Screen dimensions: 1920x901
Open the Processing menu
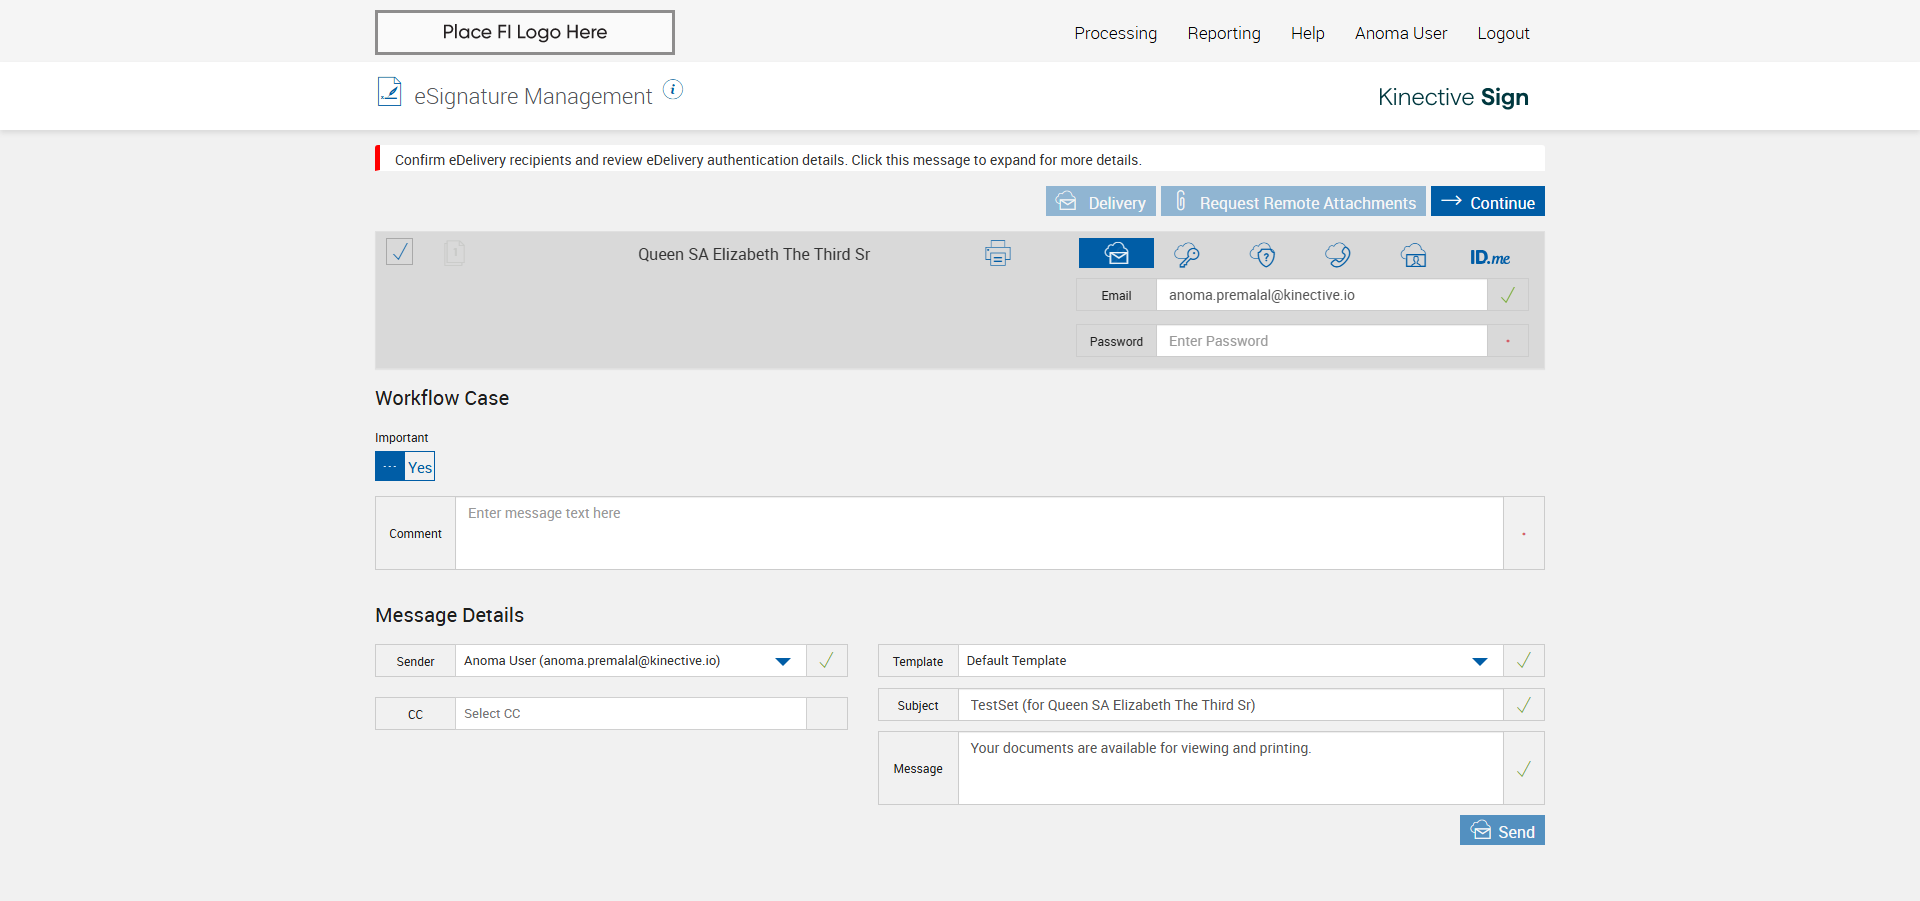(1115, 33)
